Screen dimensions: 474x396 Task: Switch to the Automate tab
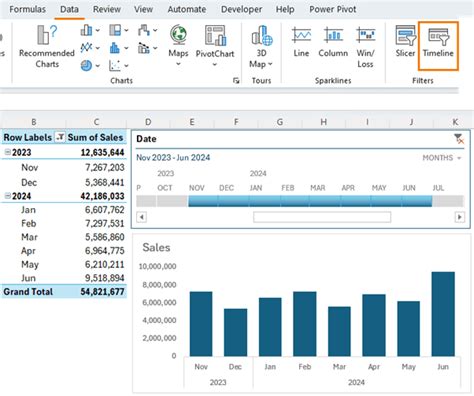click(187, 9)
